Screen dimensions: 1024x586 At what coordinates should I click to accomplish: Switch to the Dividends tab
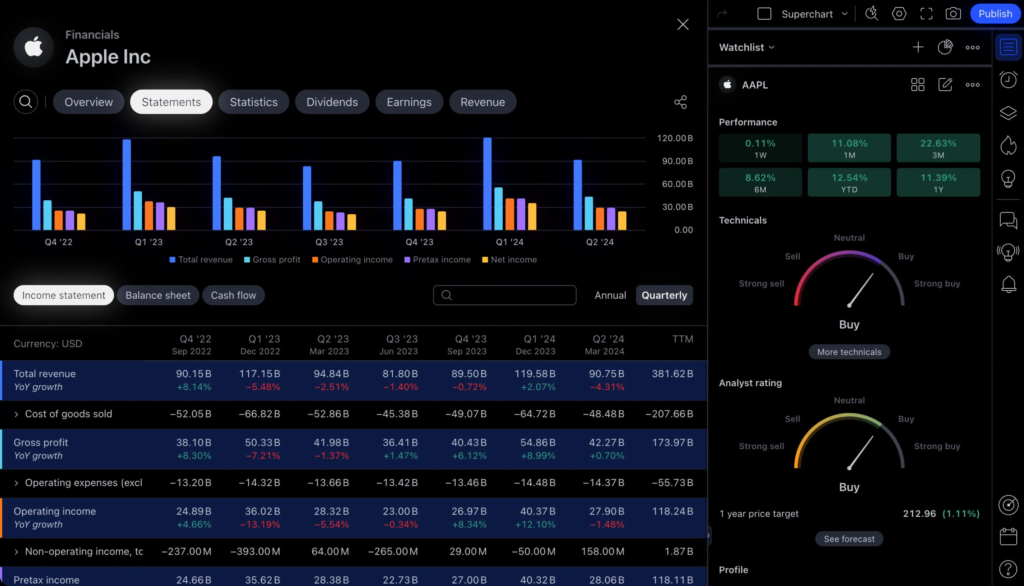332,102
